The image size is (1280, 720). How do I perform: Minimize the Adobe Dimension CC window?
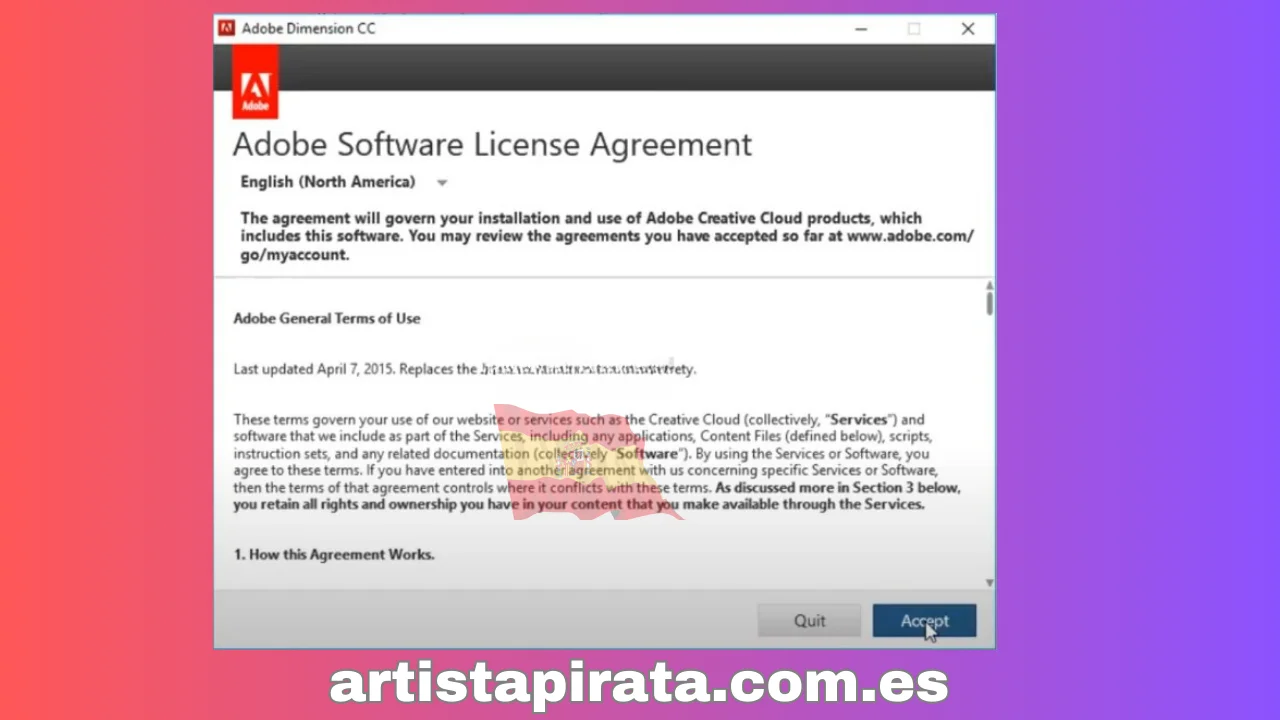[x=861, y=29]
